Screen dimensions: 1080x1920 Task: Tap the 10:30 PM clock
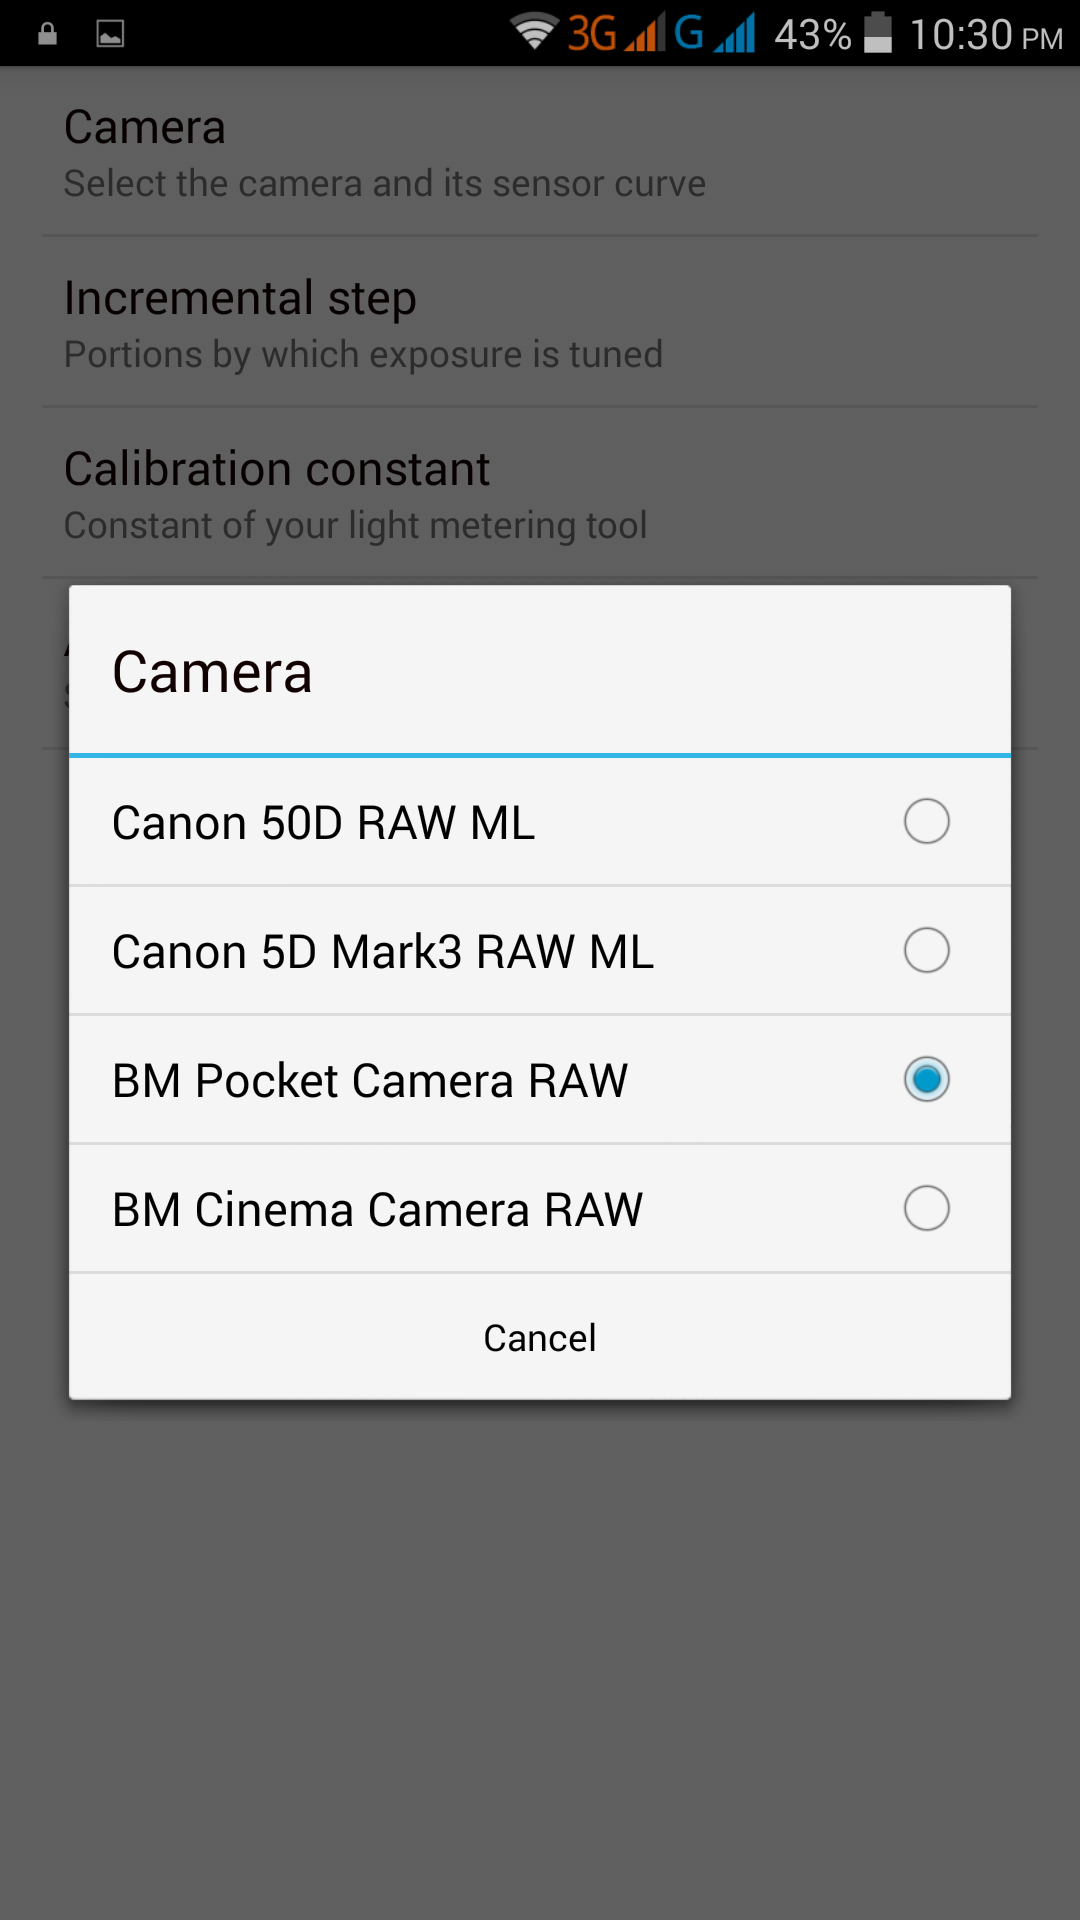point(986,35)
